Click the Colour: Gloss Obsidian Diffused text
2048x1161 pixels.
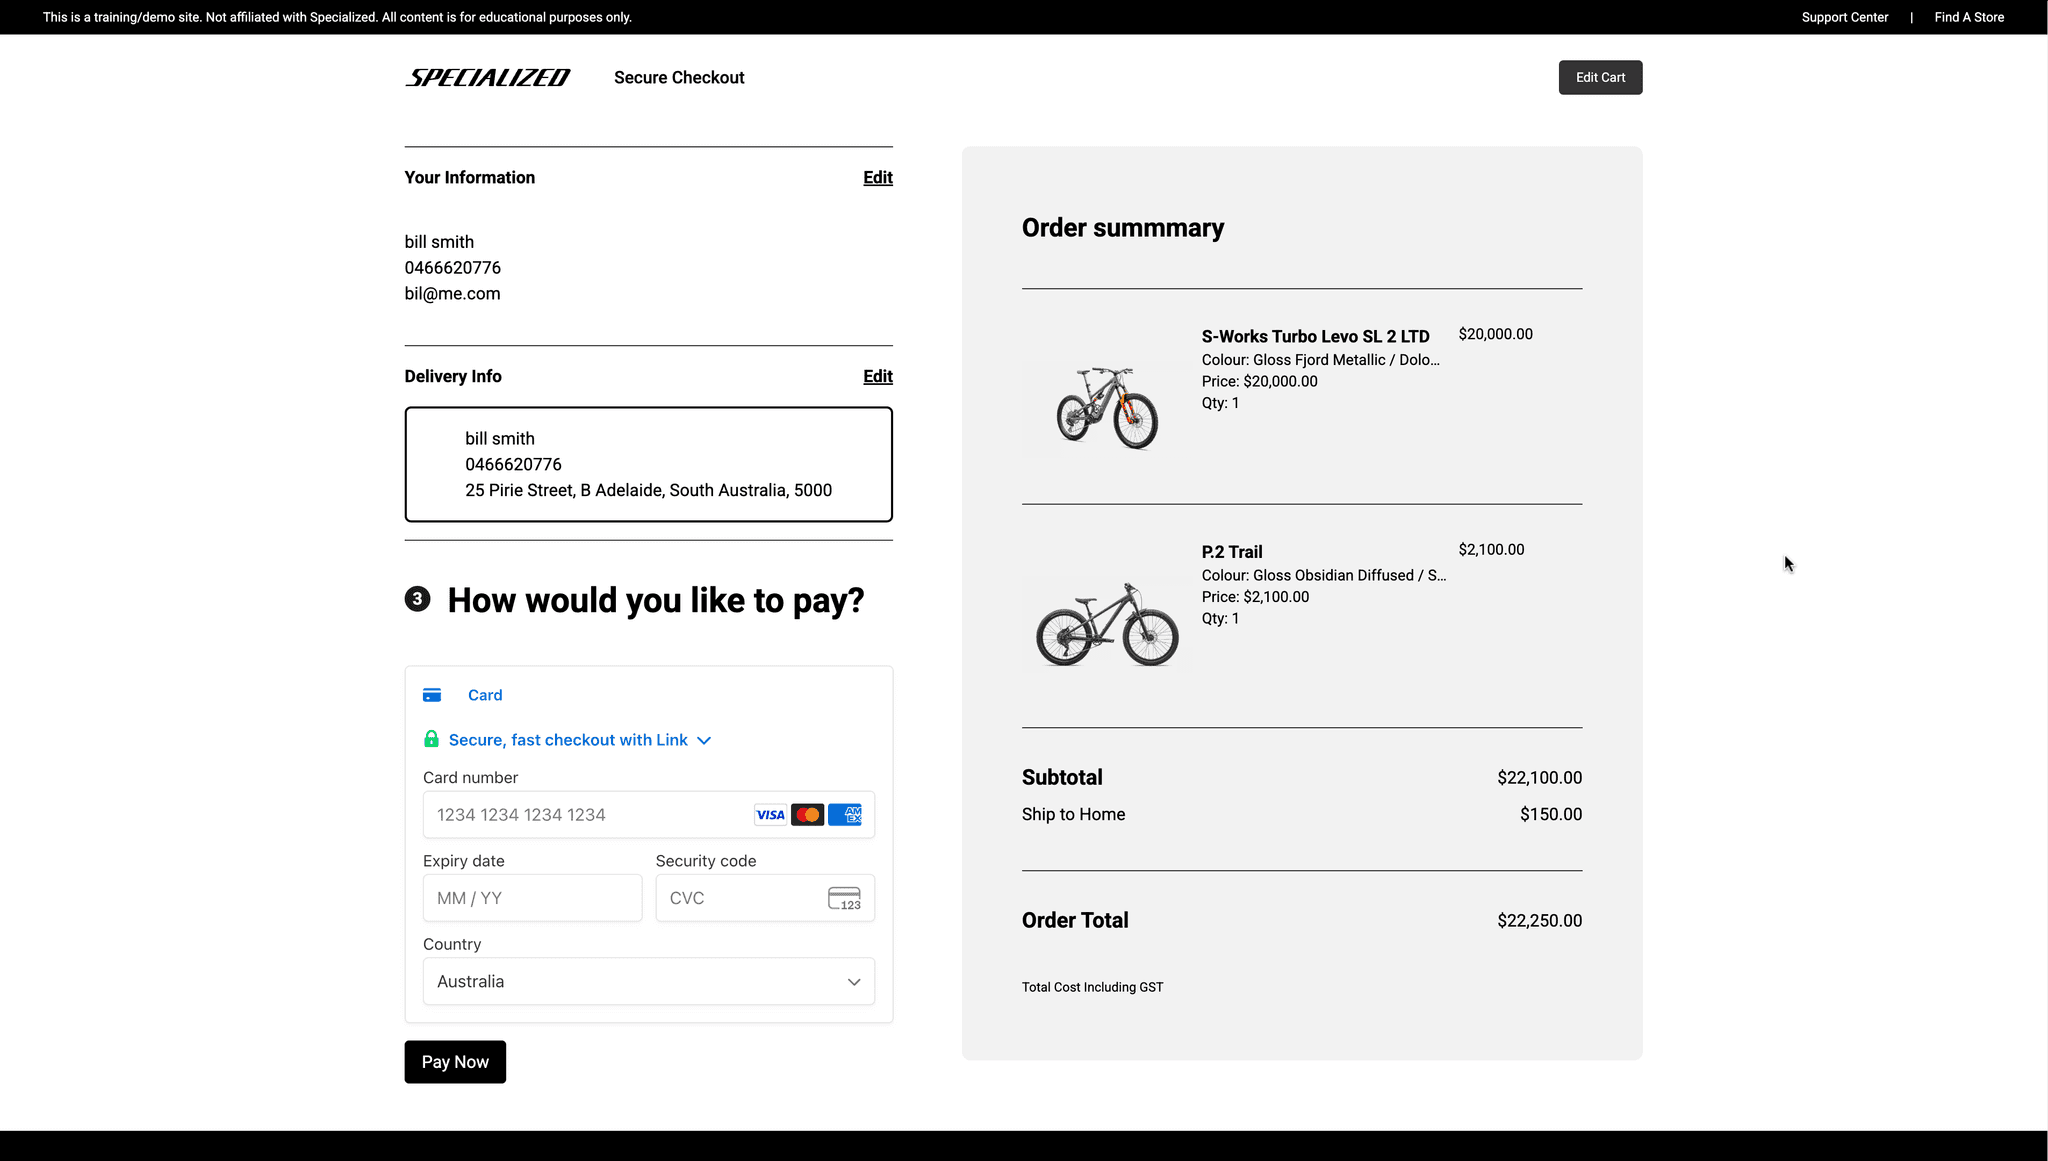tap(1324, 575)
